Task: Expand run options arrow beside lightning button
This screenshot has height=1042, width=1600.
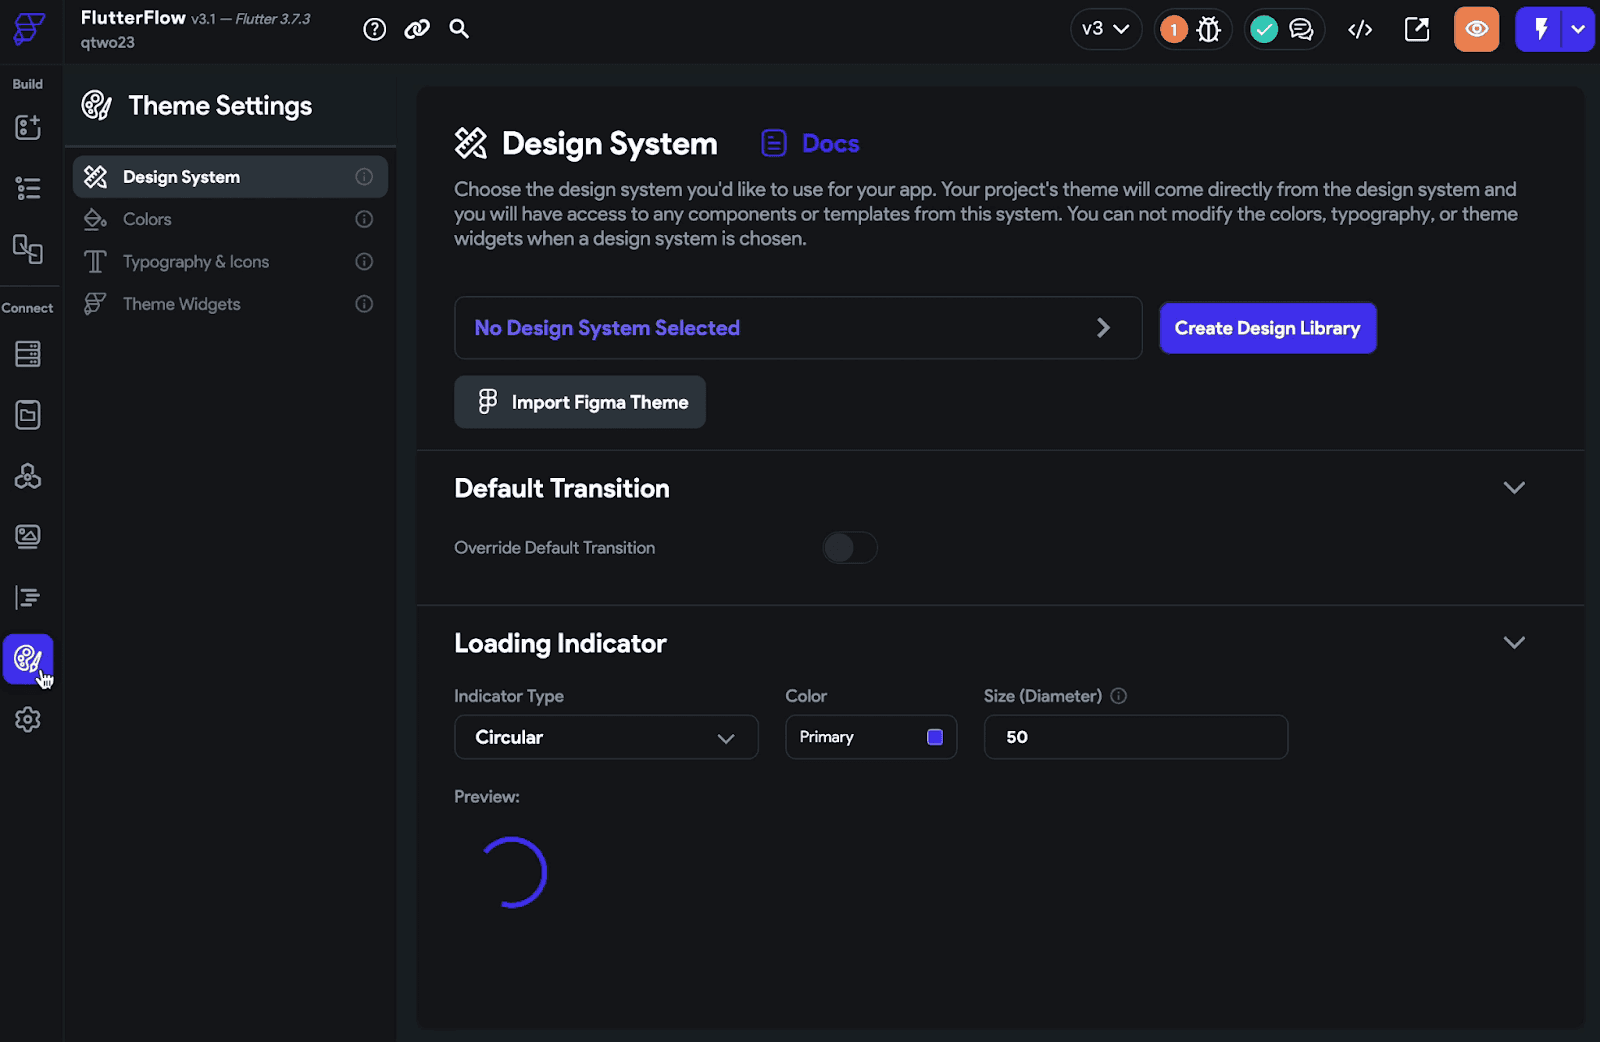Action: [1578, 29]
